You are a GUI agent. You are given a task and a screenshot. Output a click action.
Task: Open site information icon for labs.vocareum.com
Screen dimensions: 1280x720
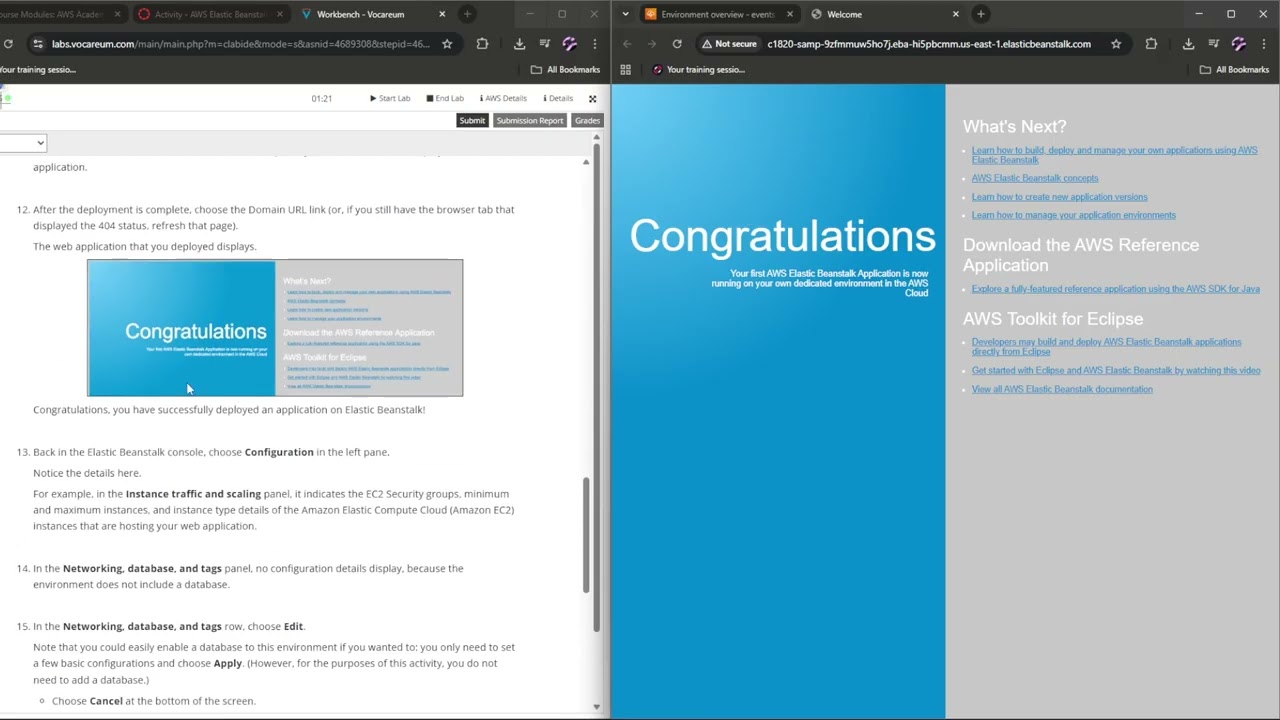[x=37, y=44]
